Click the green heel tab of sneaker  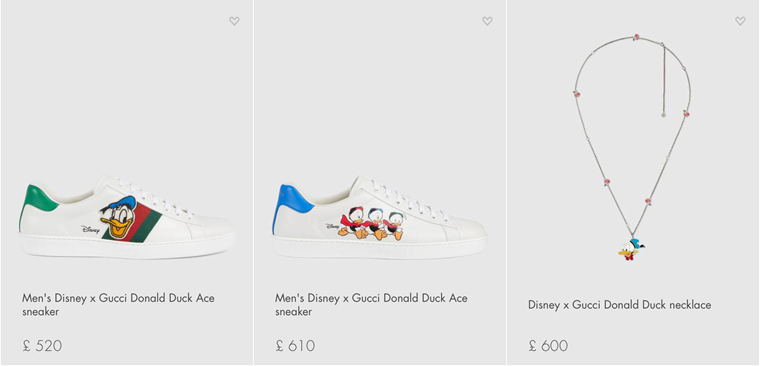[x=39, y=199]
